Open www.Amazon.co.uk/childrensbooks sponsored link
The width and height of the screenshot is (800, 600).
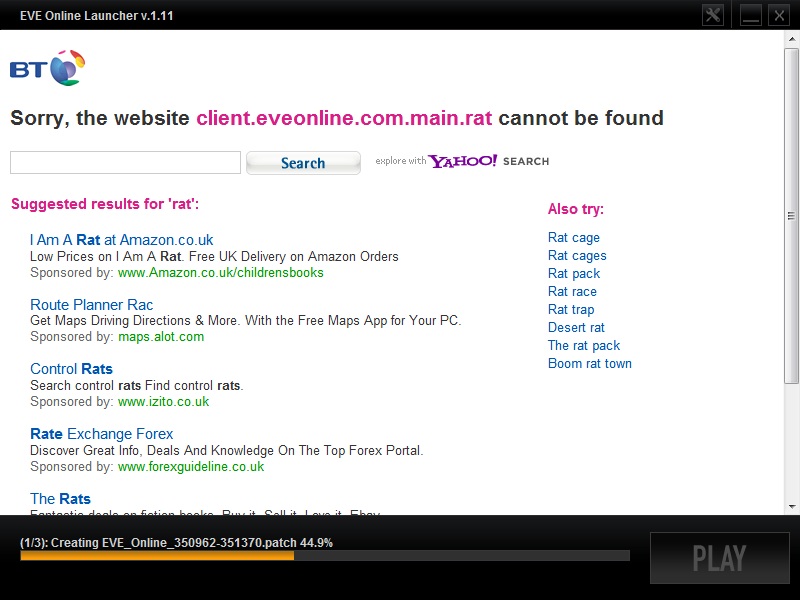220,272
